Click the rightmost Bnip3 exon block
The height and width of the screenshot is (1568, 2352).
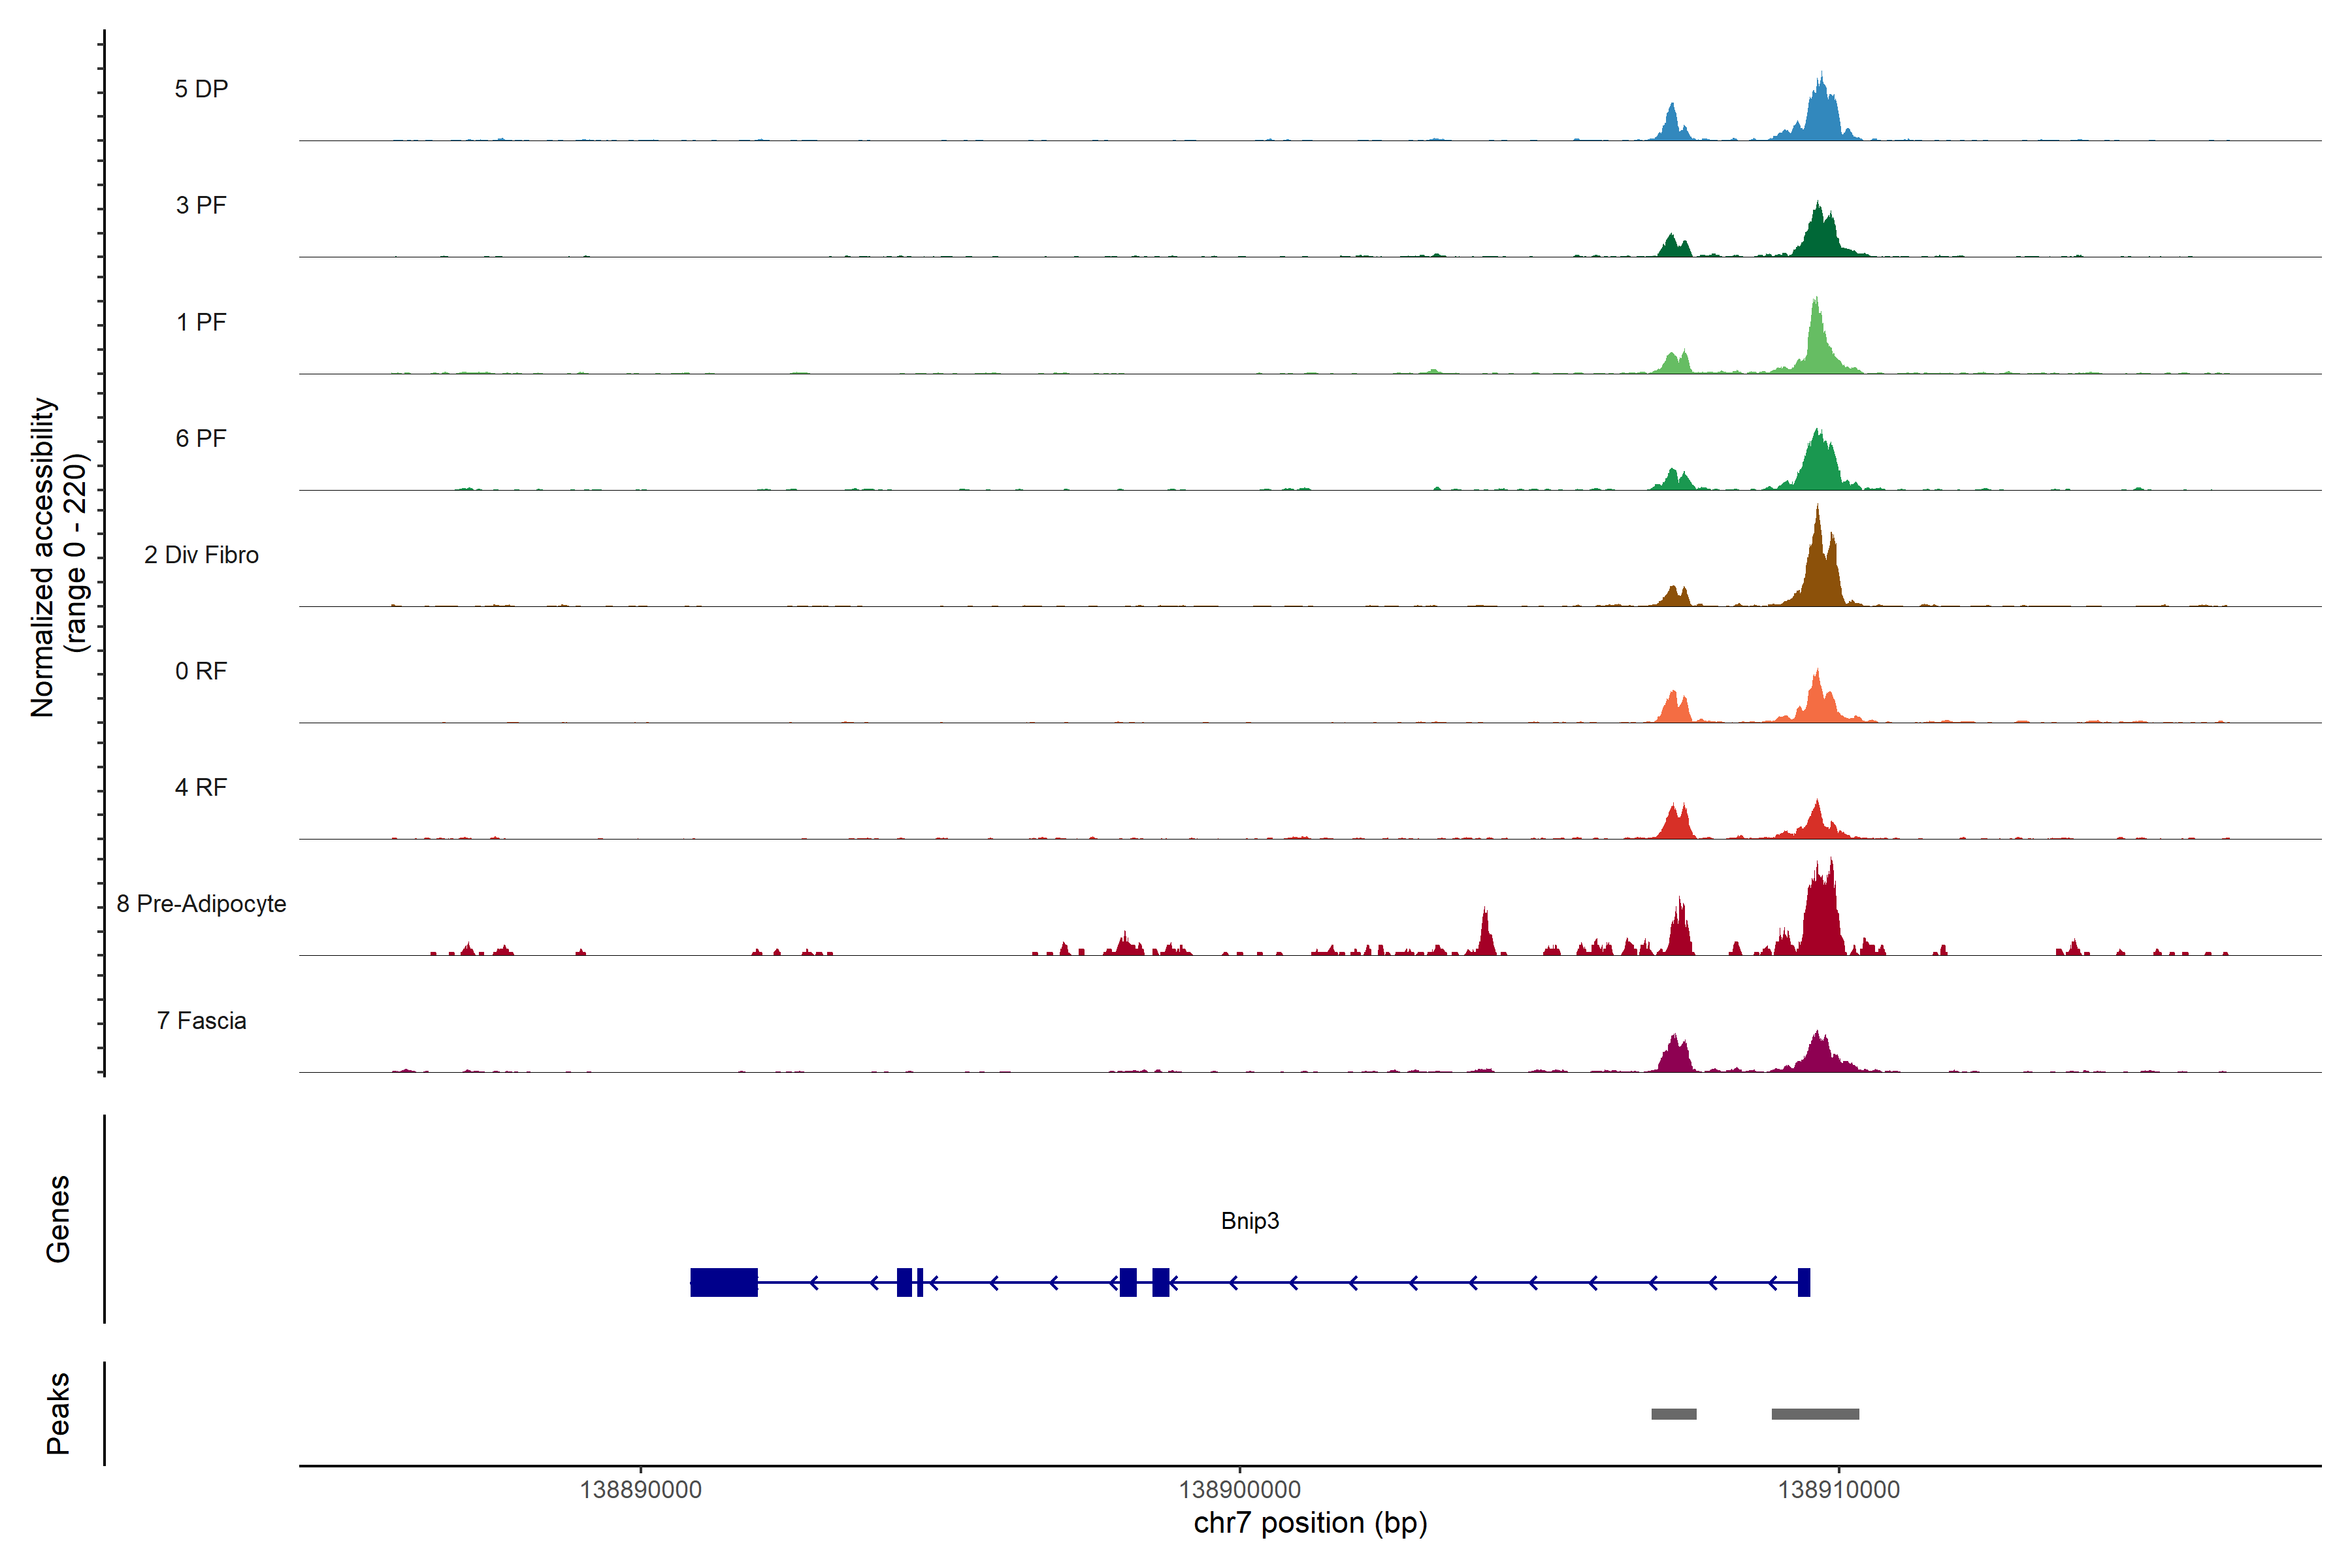click(x=1804, y=1282)
